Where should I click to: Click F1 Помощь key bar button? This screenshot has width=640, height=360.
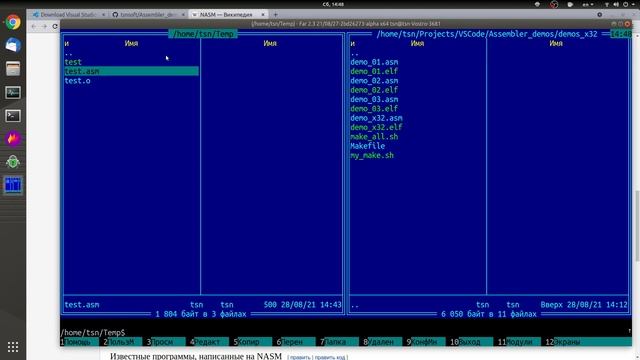[79, 342]
